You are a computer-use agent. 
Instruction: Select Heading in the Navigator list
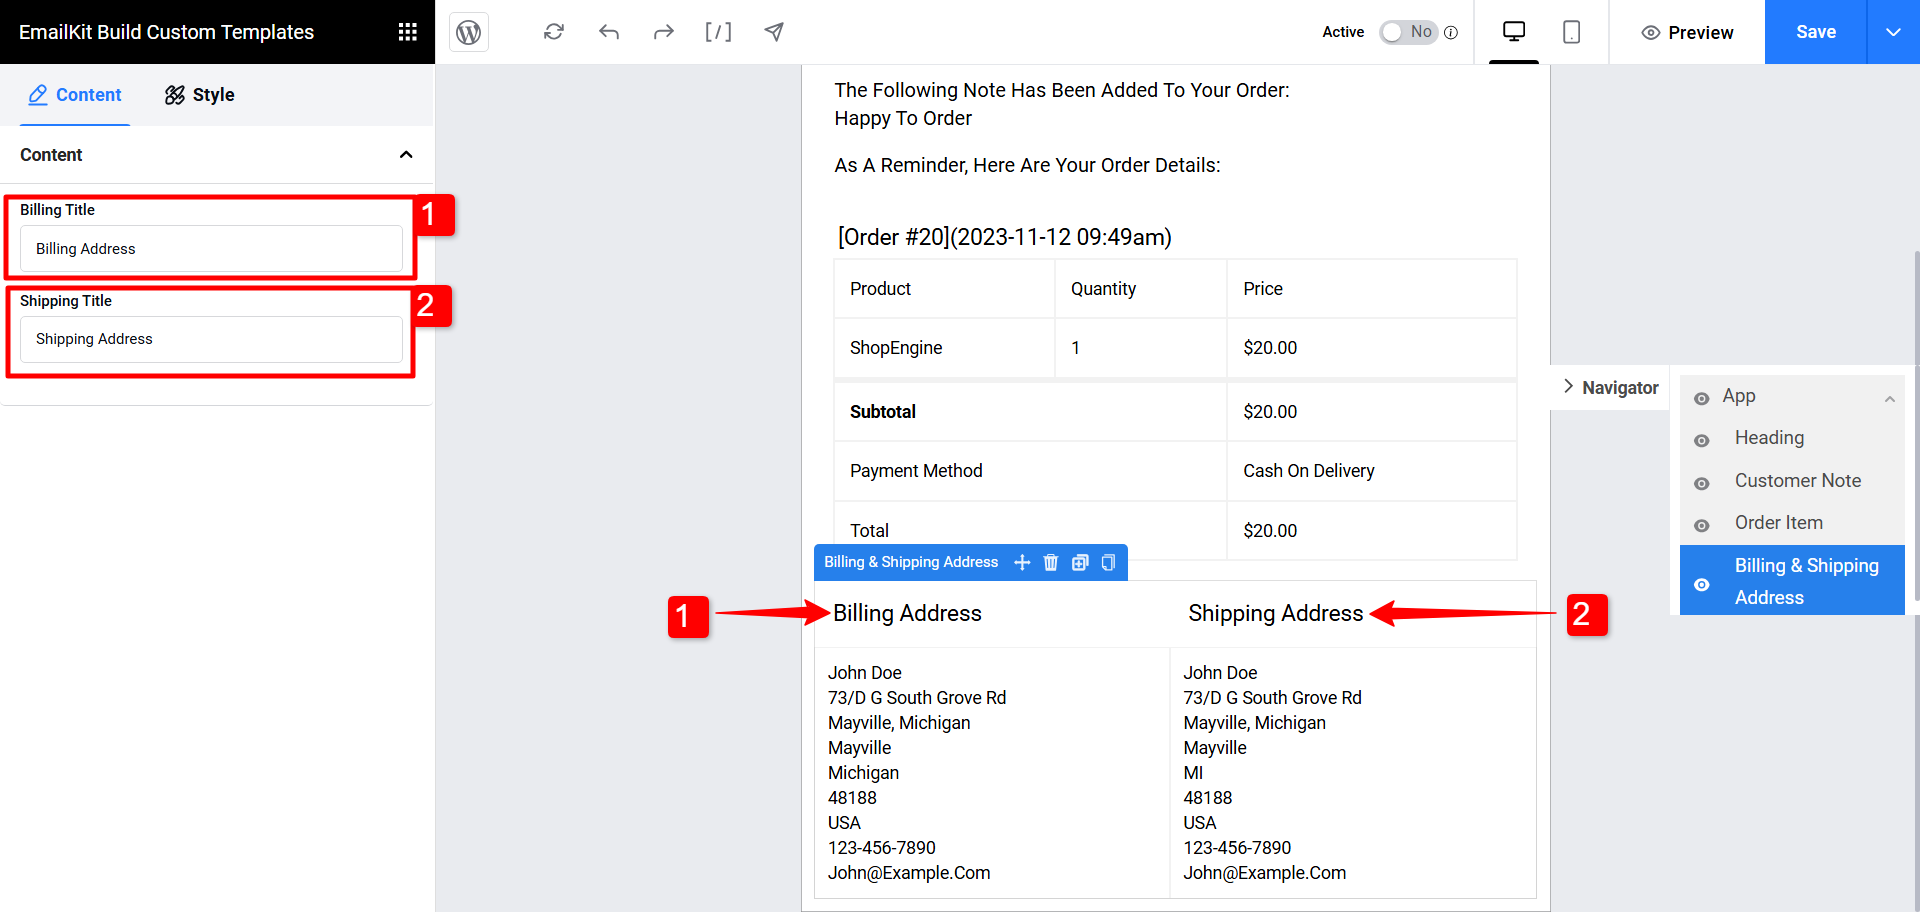tap(1769, 438)
